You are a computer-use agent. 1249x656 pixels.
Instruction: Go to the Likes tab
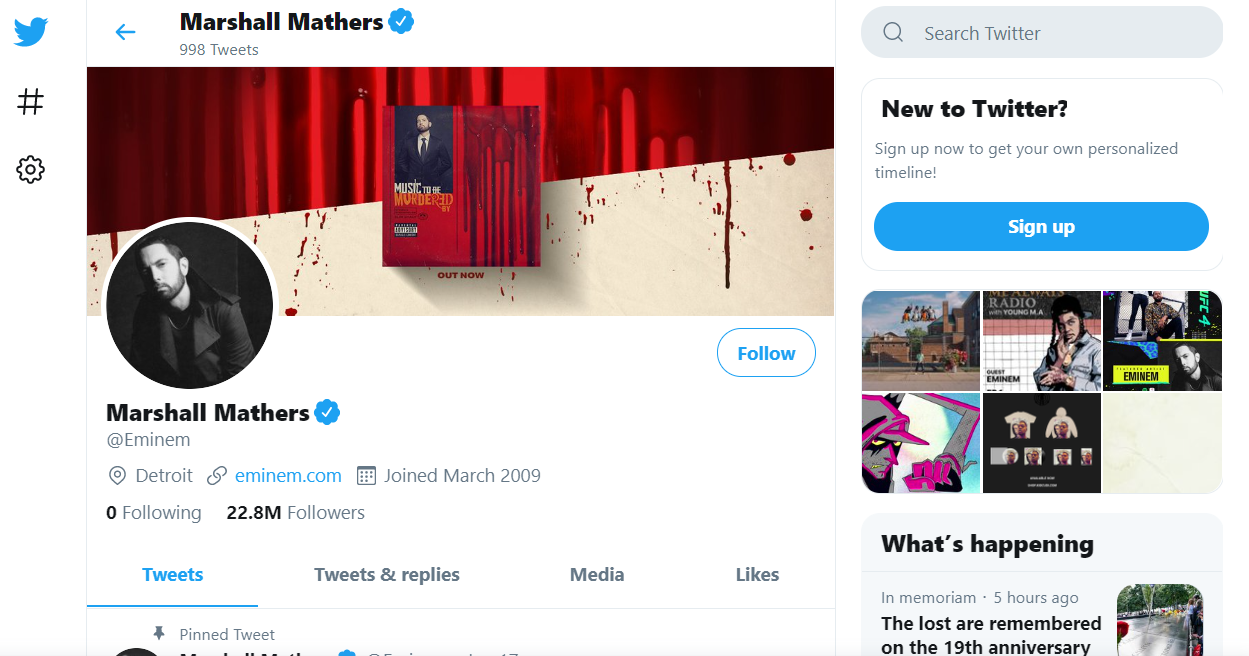coord(757,575)
